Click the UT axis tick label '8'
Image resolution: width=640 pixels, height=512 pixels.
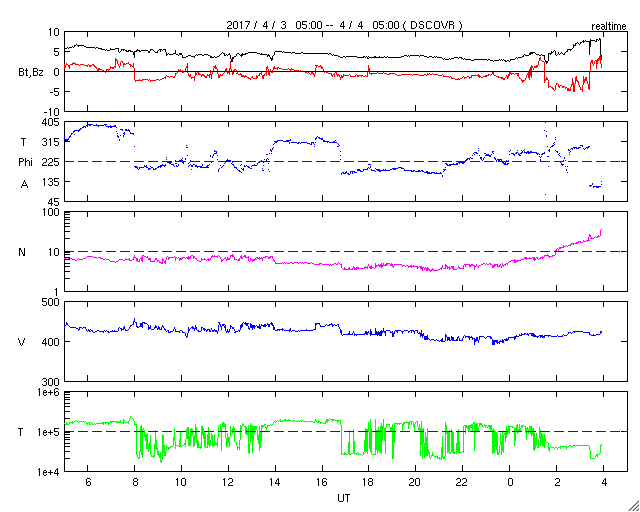pyautogui.click(x=135, y=482)
